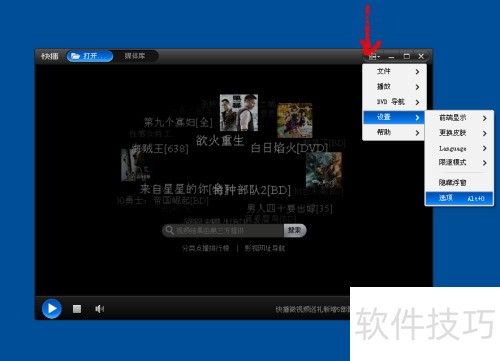Click the magnifier icon in search box
The height and width of the screenshot is (361, 500).
(170, 230)
